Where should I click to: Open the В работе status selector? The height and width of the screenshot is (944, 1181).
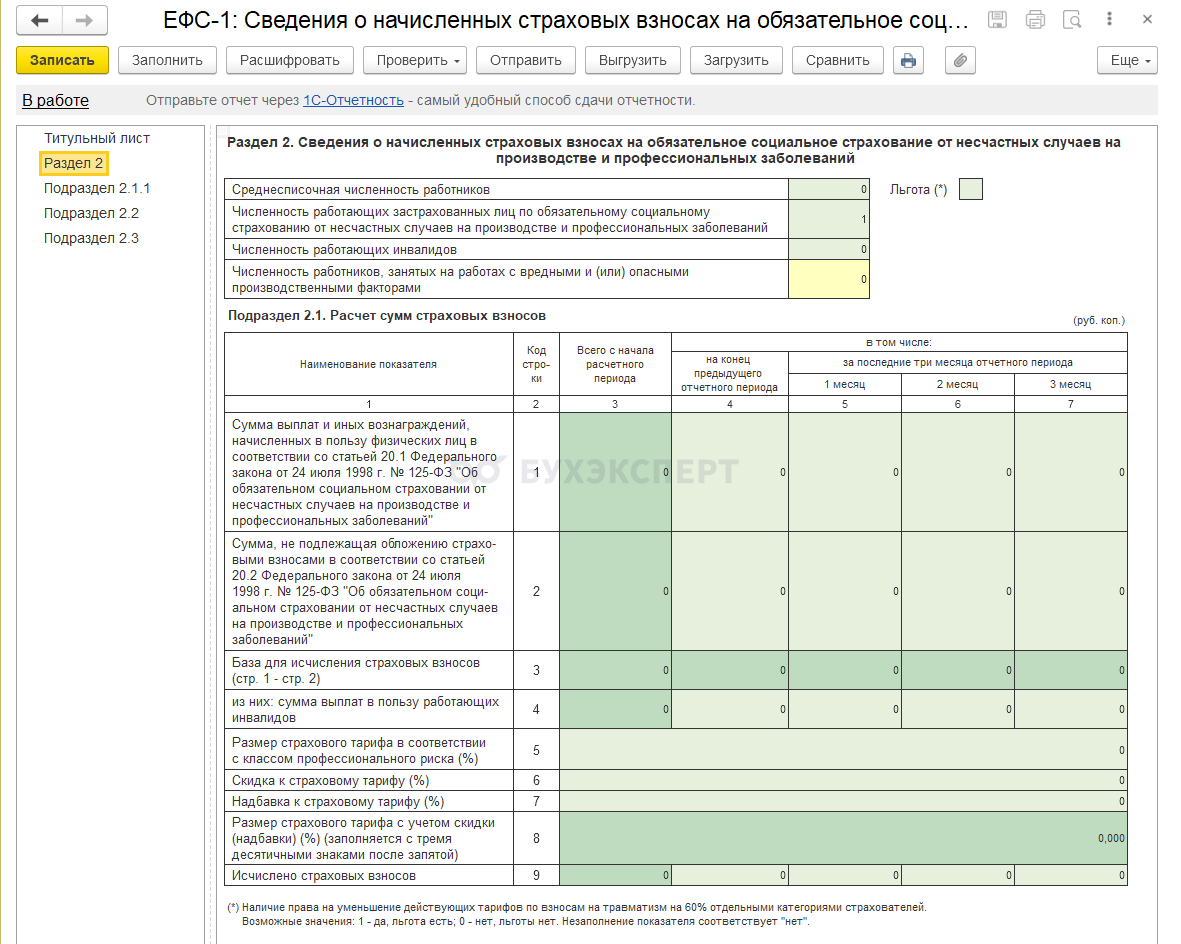[55, 100]
